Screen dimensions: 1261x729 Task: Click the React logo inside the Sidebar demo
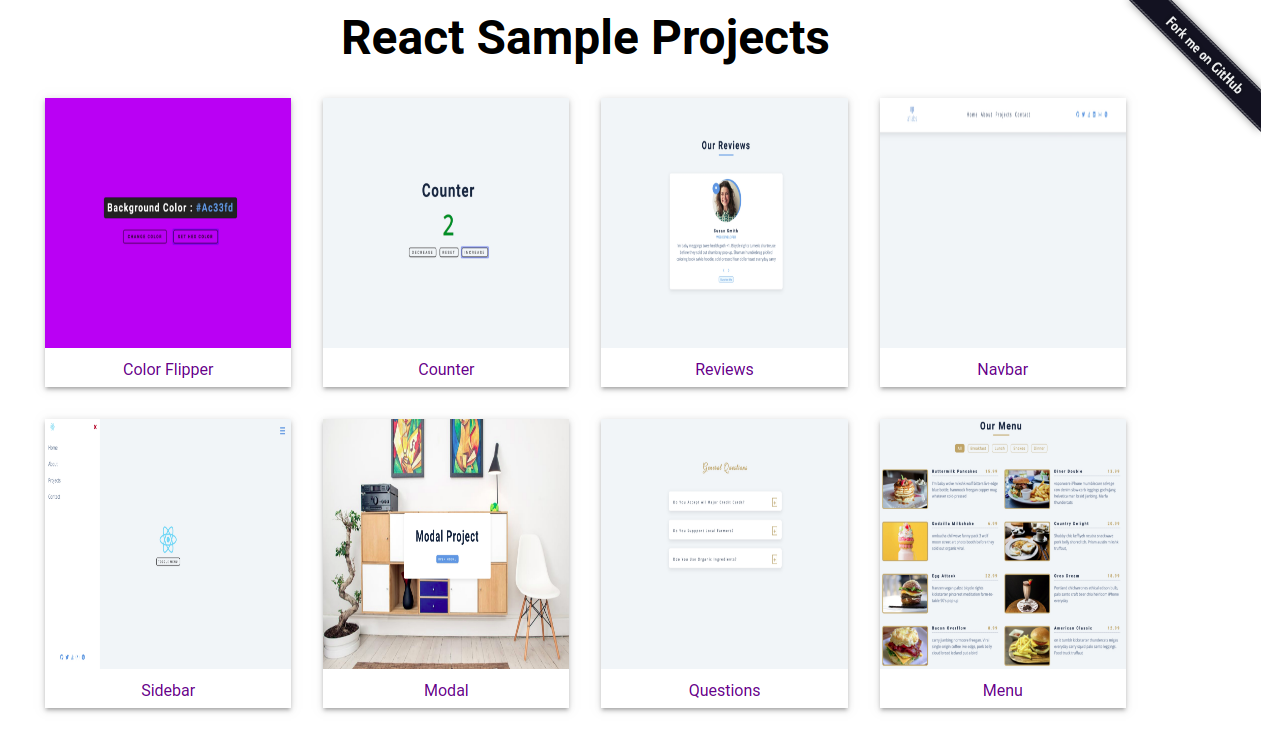pos(168,539)
